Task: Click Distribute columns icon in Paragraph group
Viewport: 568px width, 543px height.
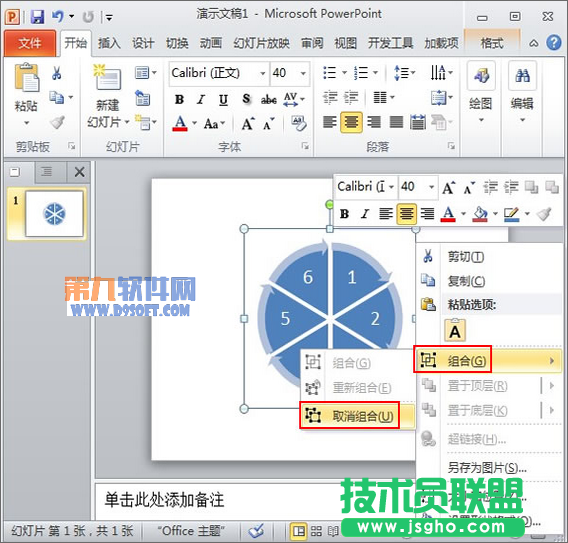Action: [418, 122]
